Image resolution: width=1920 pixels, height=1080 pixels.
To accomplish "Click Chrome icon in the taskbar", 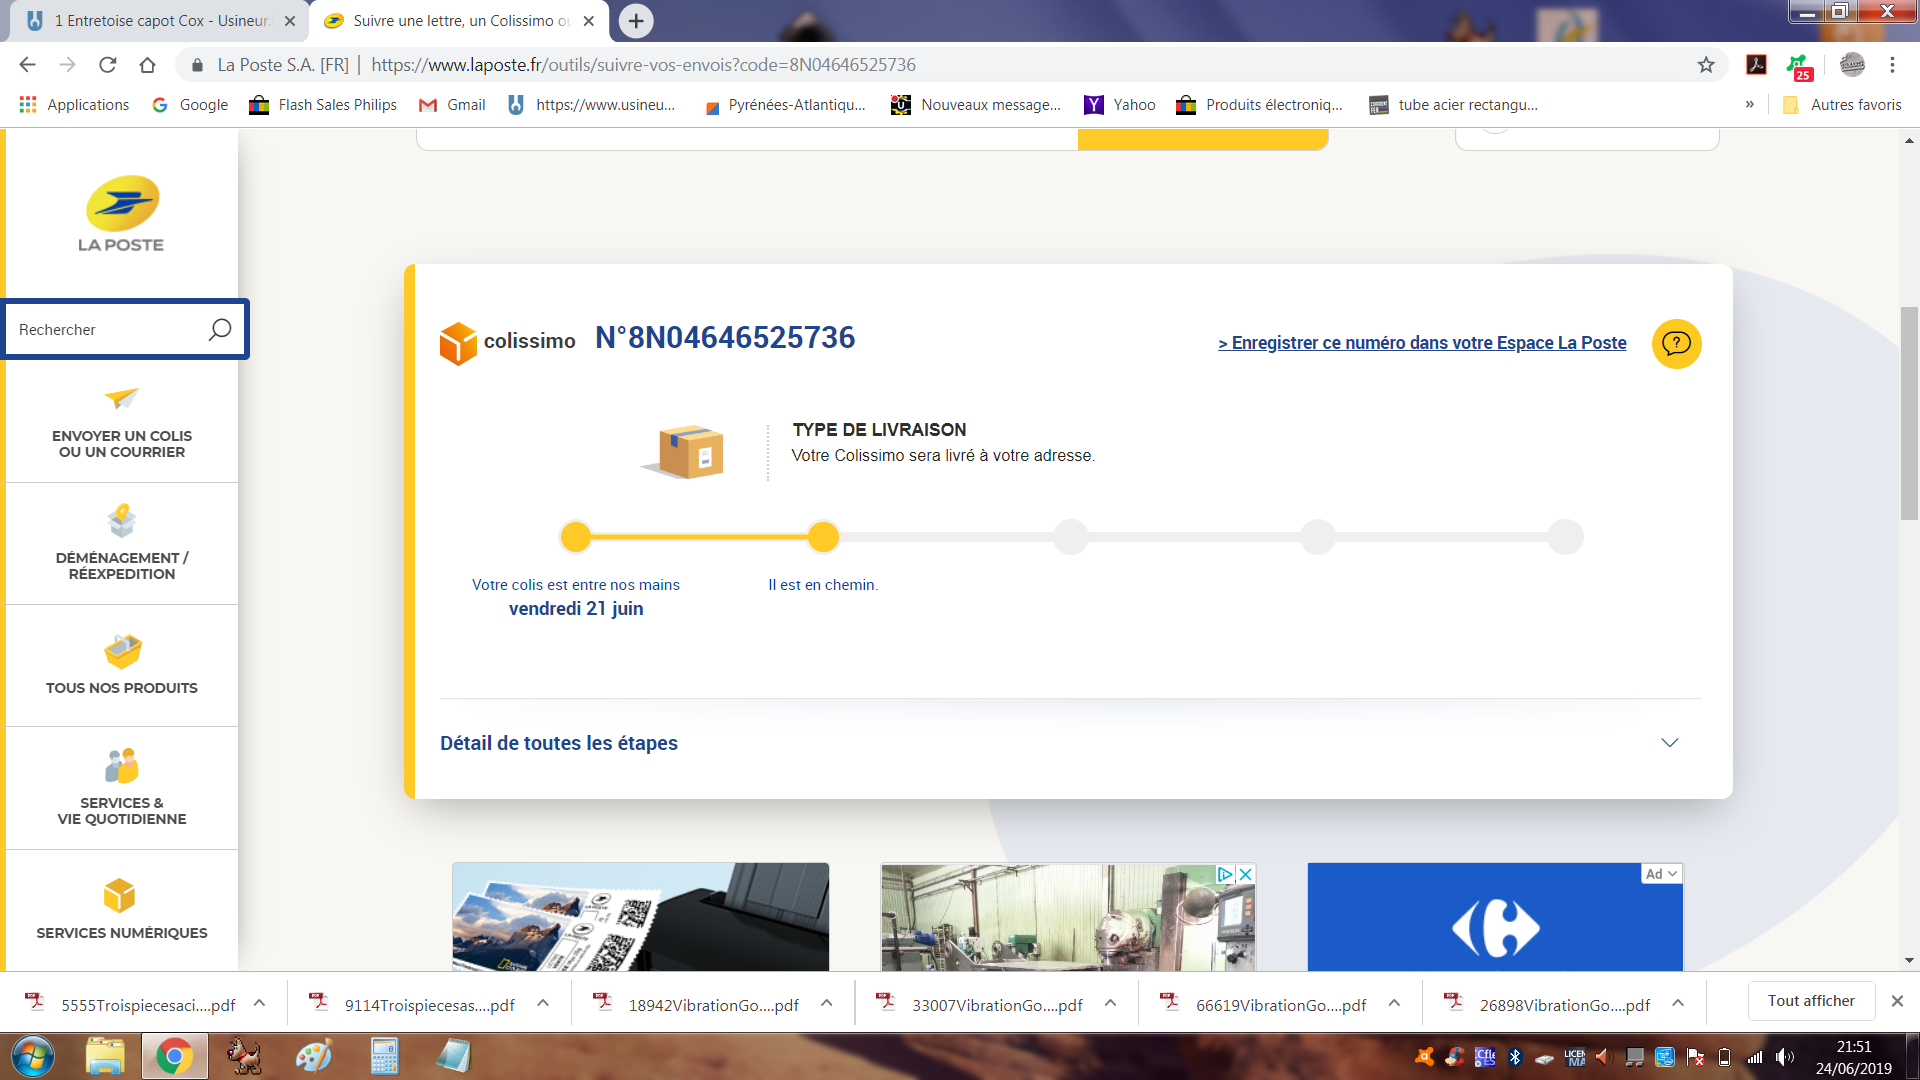I will (x=174, y=1056).
